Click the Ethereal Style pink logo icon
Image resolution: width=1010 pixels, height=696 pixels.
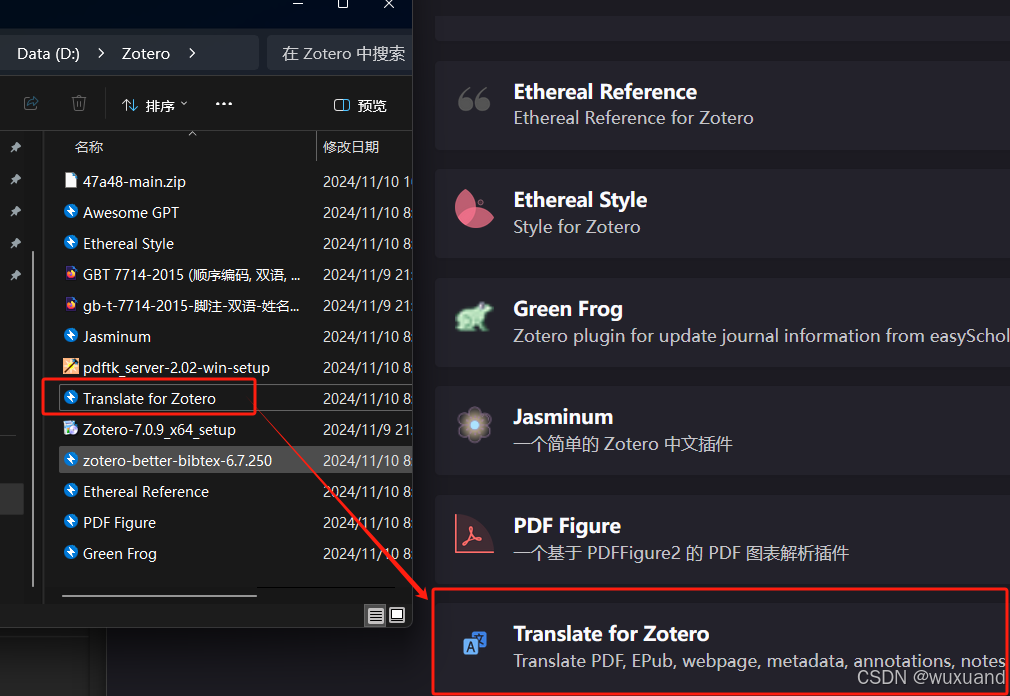473,209
